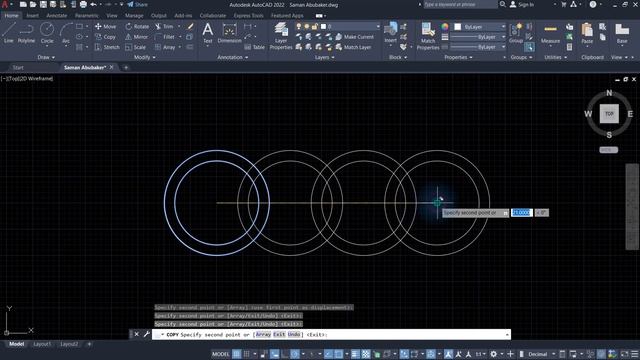Expand the Draw panel

click(x=46, y=58)
